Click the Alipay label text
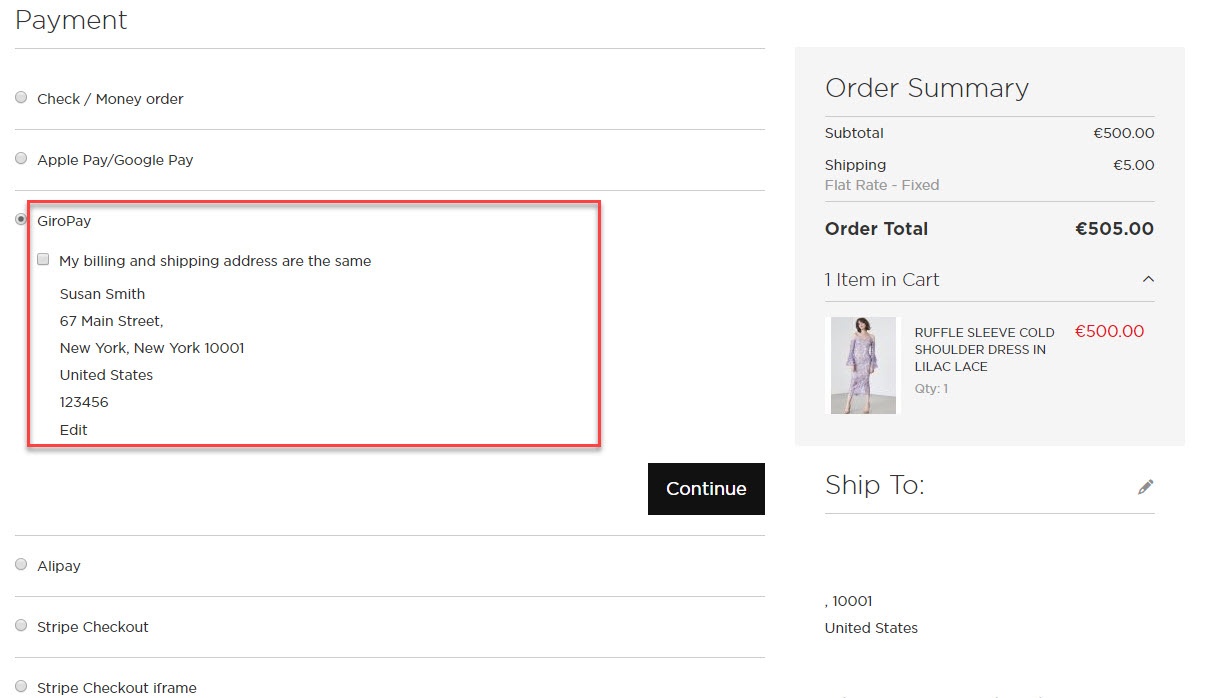Viewport: 1206px width, 698px height. (x=59, y=566)
